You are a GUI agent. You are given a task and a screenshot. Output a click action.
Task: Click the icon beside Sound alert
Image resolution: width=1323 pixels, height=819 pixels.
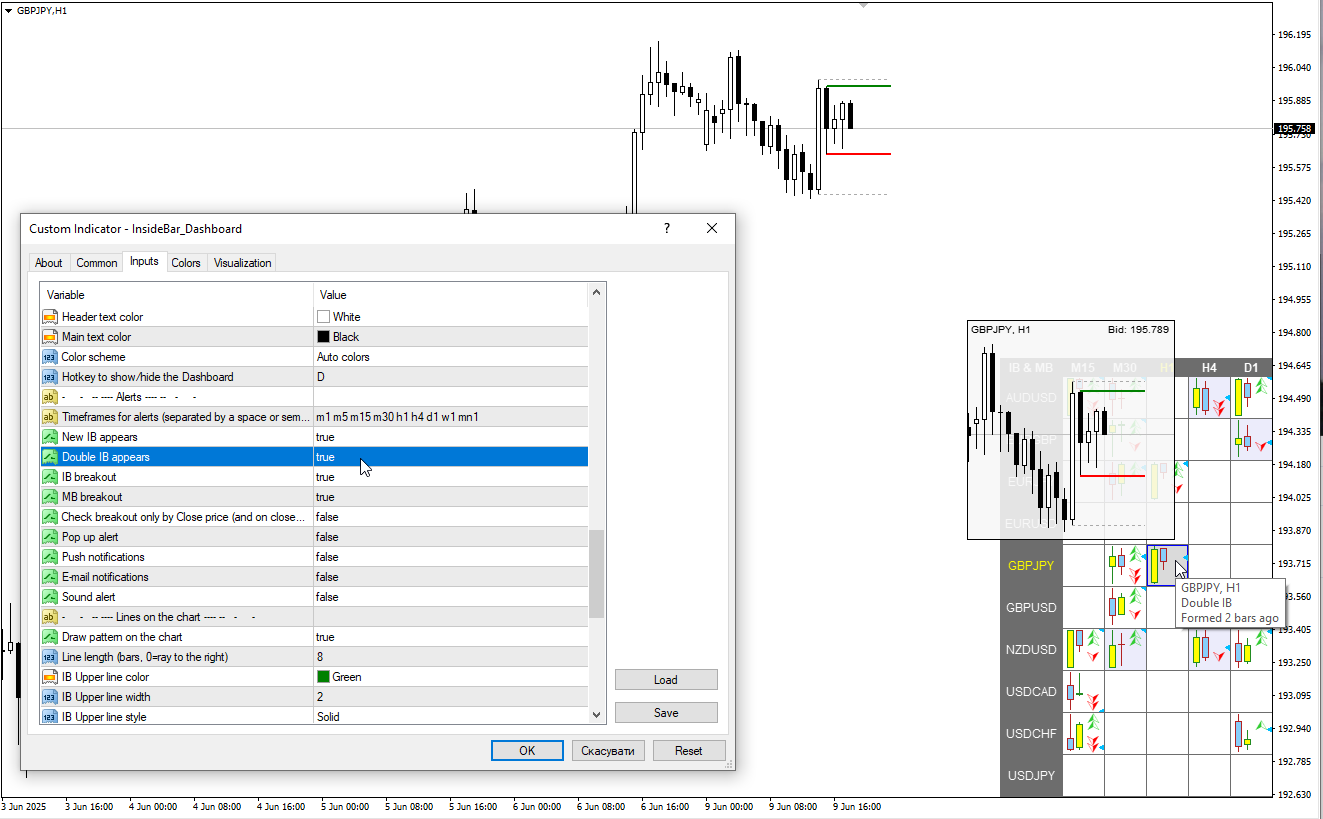point(50,597)
